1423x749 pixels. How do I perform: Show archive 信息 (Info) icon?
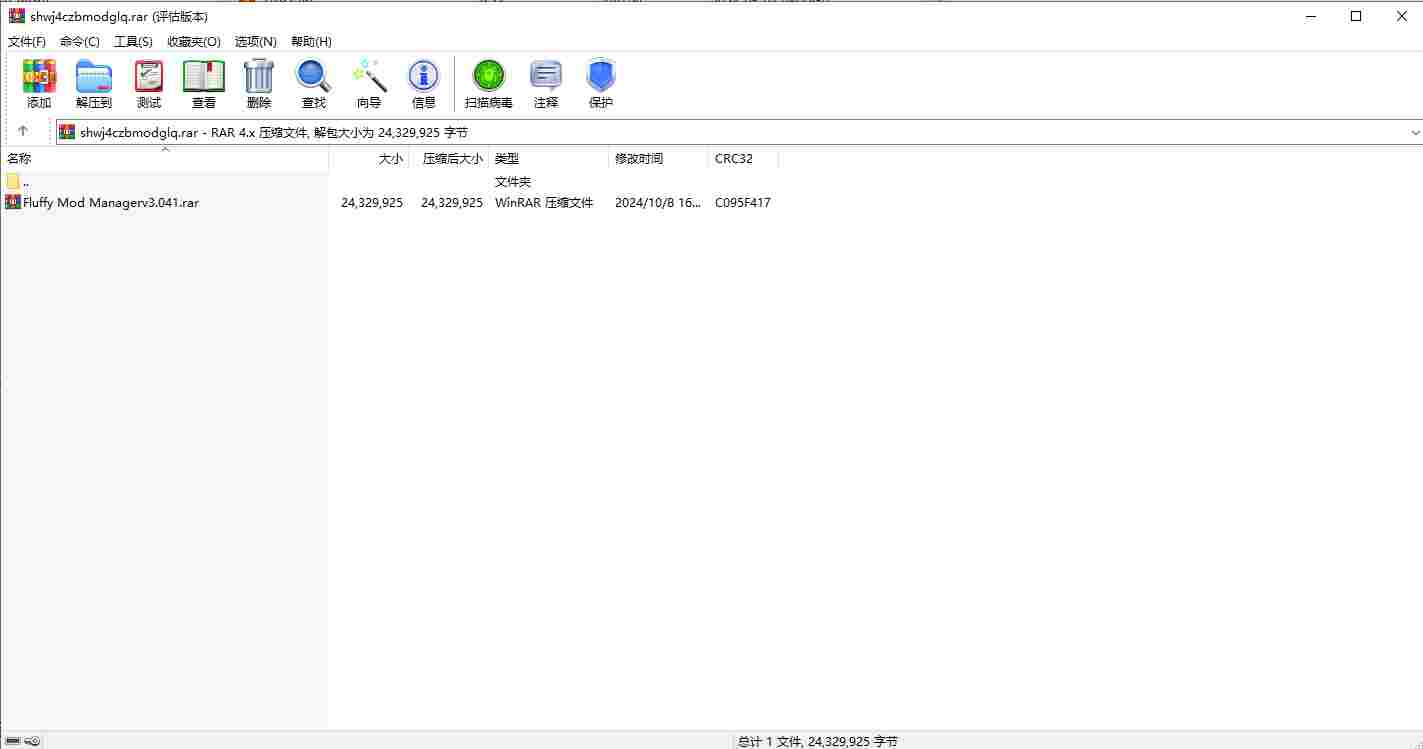424,84
